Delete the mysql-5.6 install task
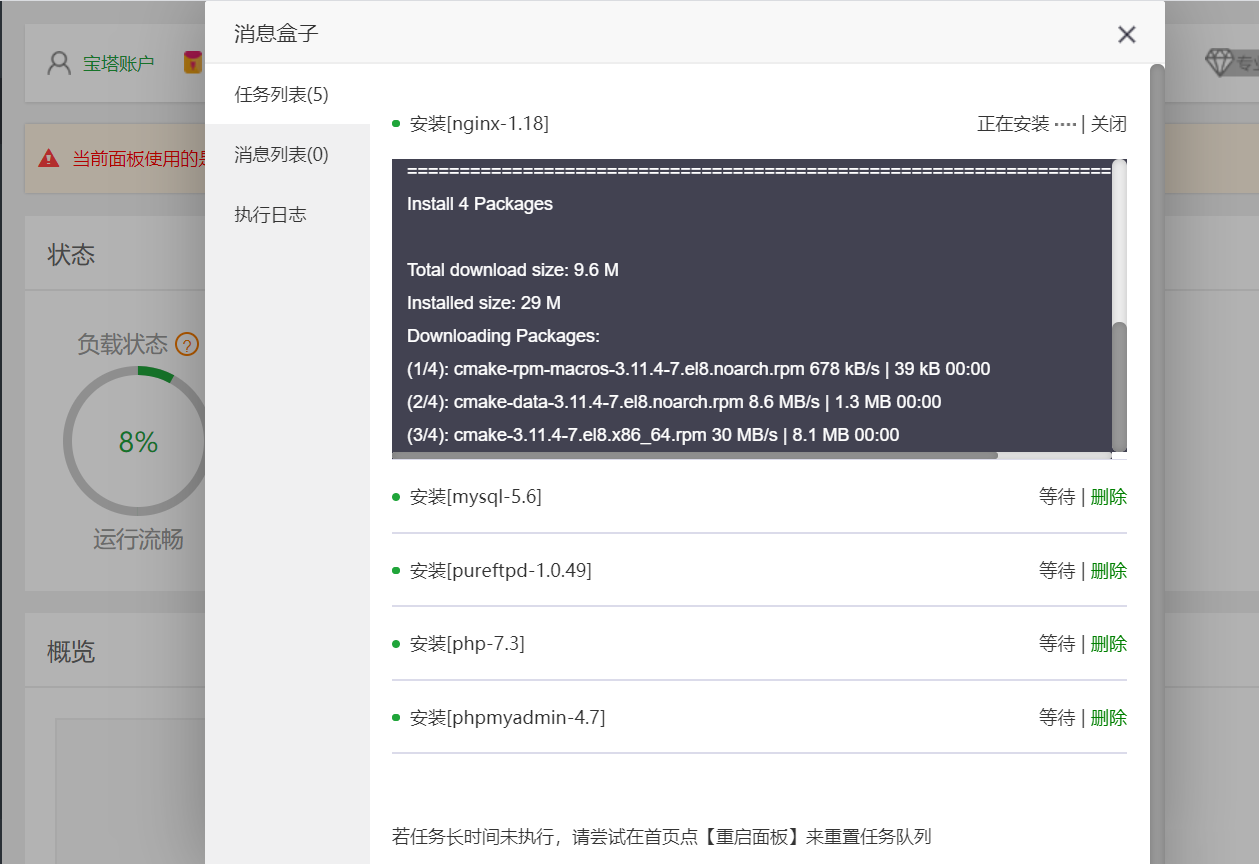Screen dimensions: 1259x864 click(1108, 497)
